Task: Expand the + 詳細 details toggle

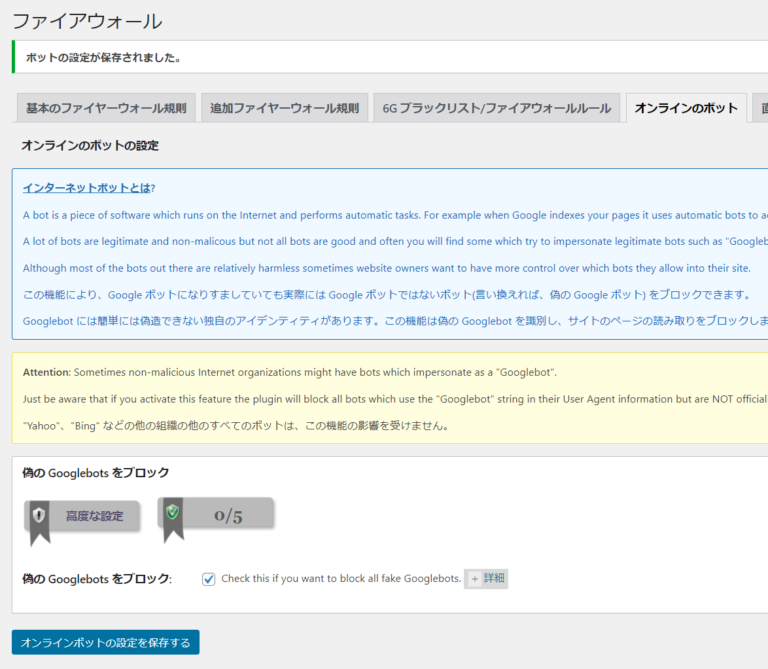Action: coord(486,578)
